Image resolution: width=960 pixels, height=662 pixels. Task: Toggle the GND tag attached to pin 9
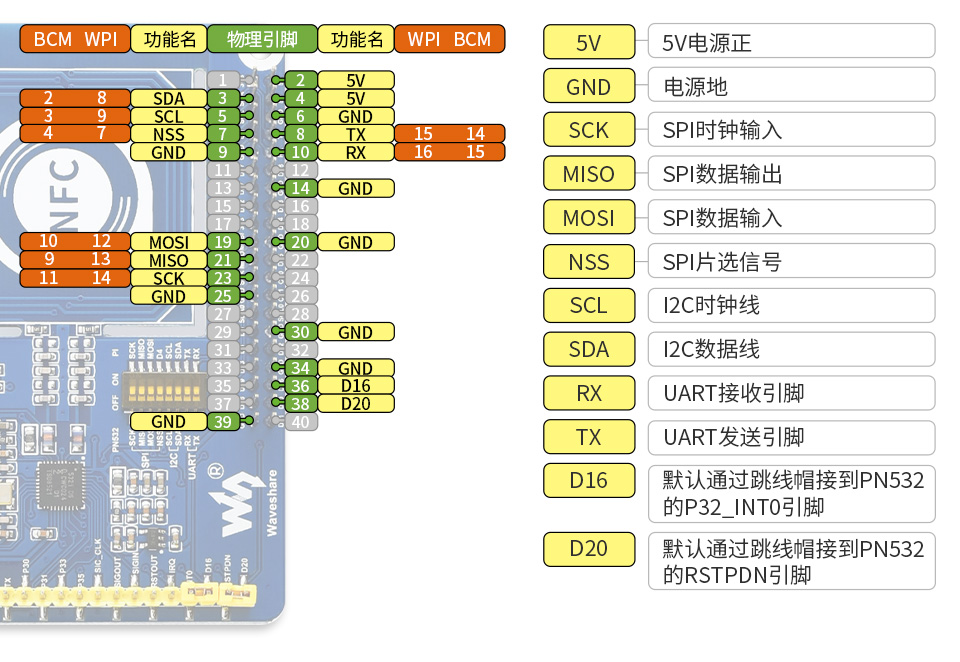click(168, 151)
